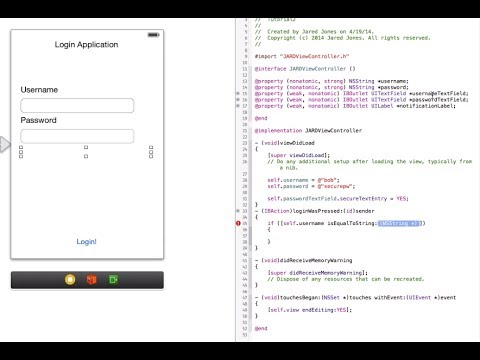480x360 pixels.
Task: Select the storyboard entry point arrow
Action: click(x=5, y=144)
